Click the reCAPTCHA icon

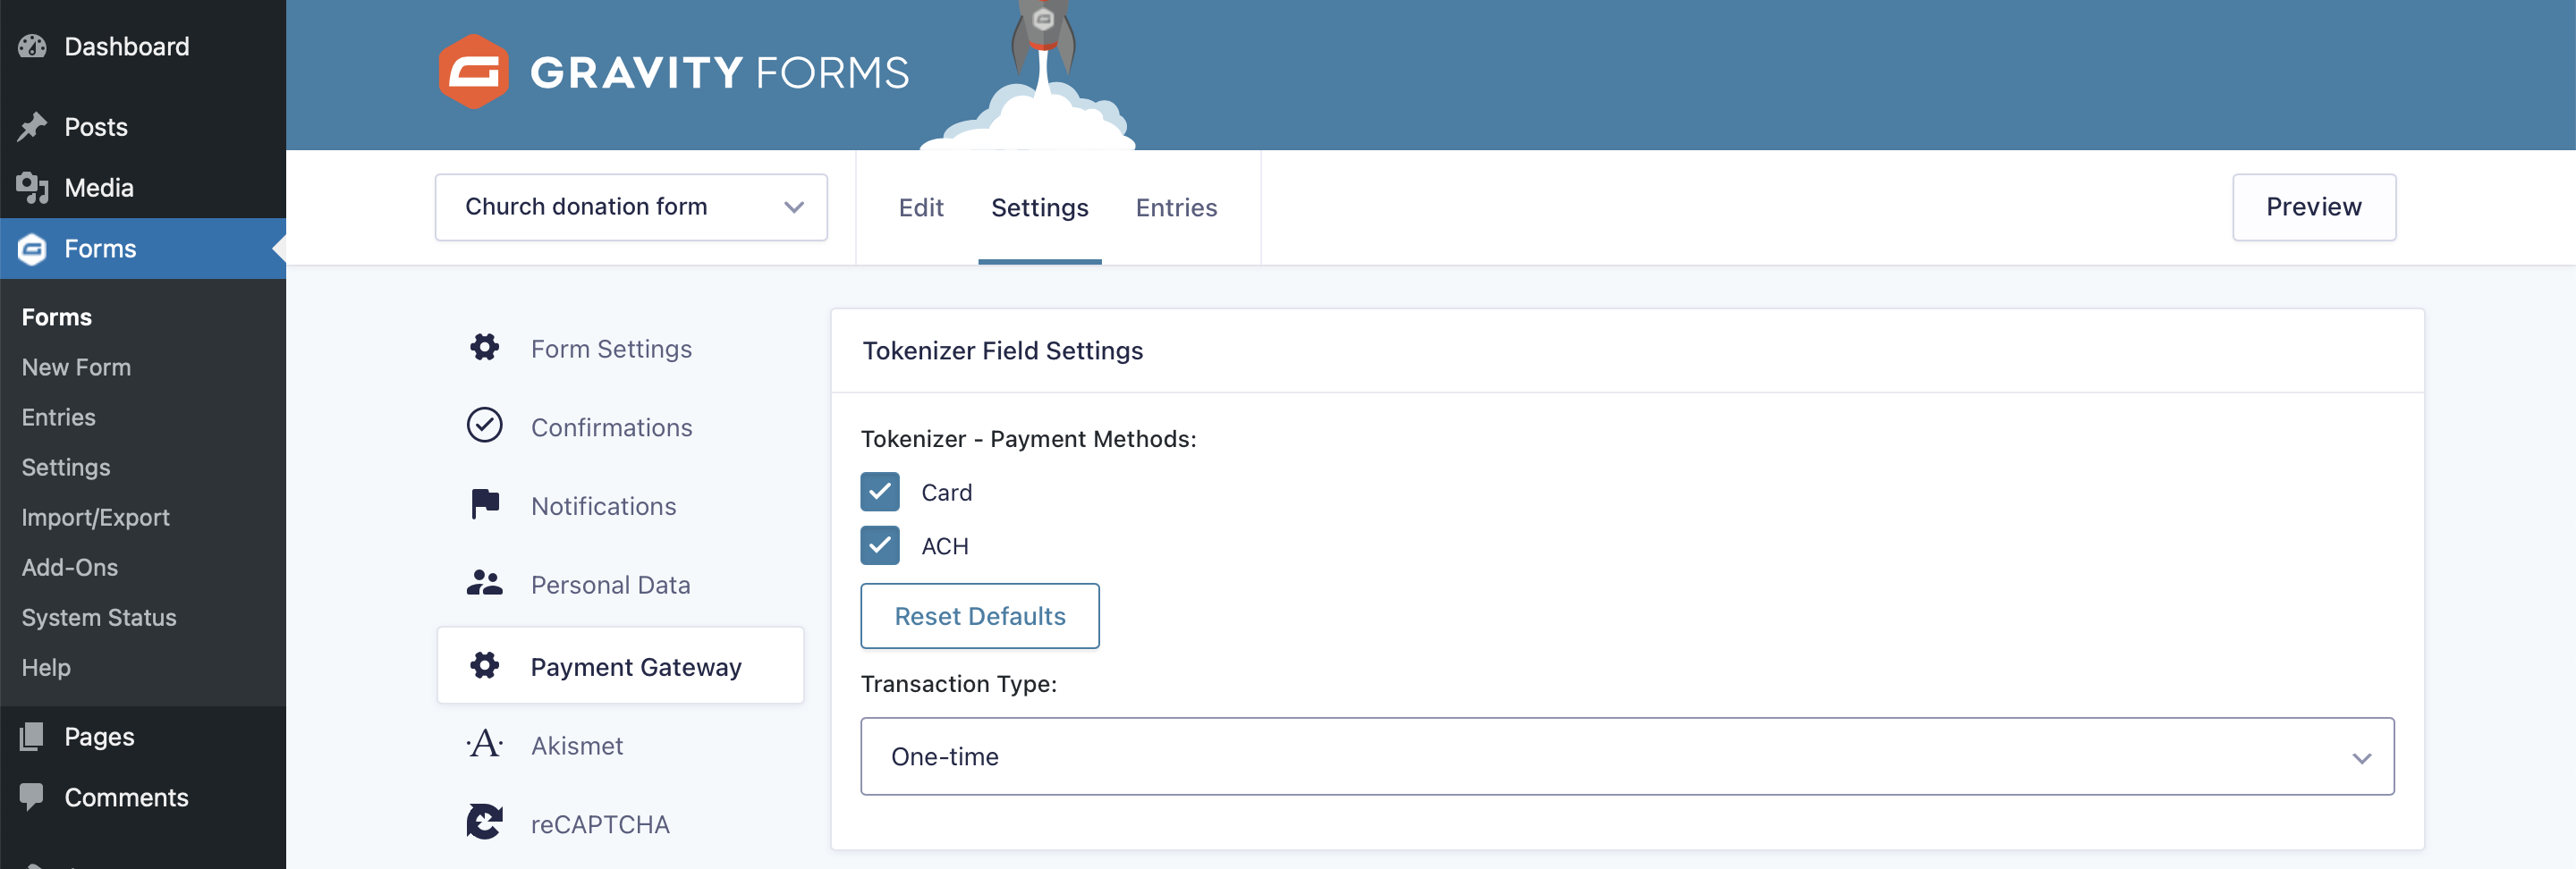click(x=485, y=823)
